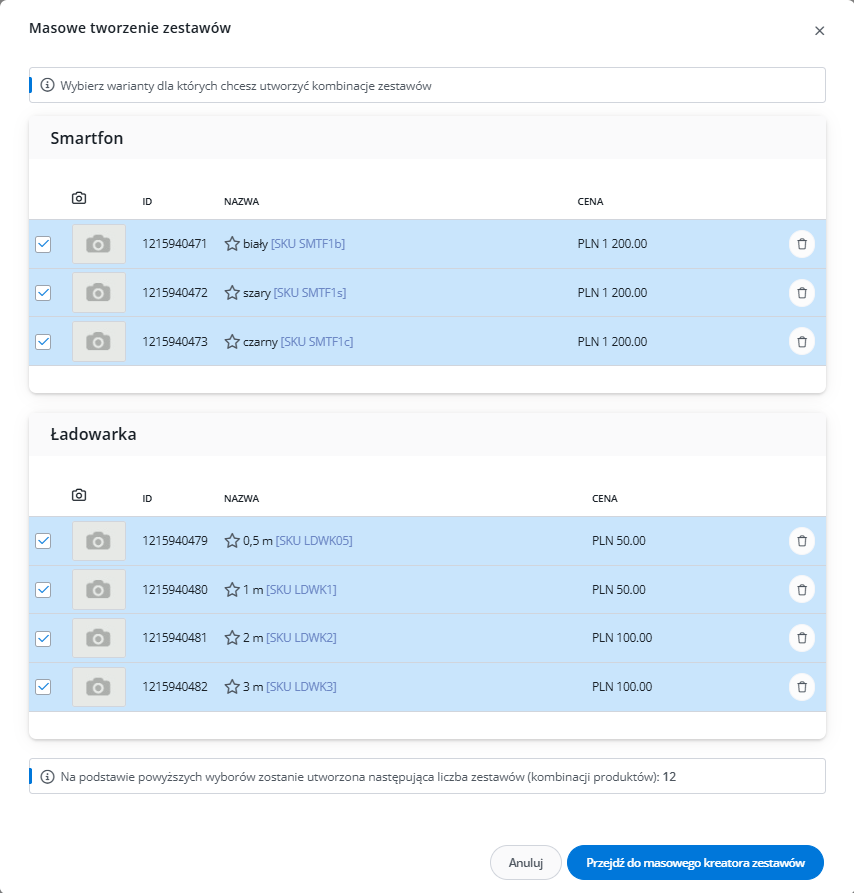
Task: Open the SKU SMTF1b link
Action: (x=308, y=244)
